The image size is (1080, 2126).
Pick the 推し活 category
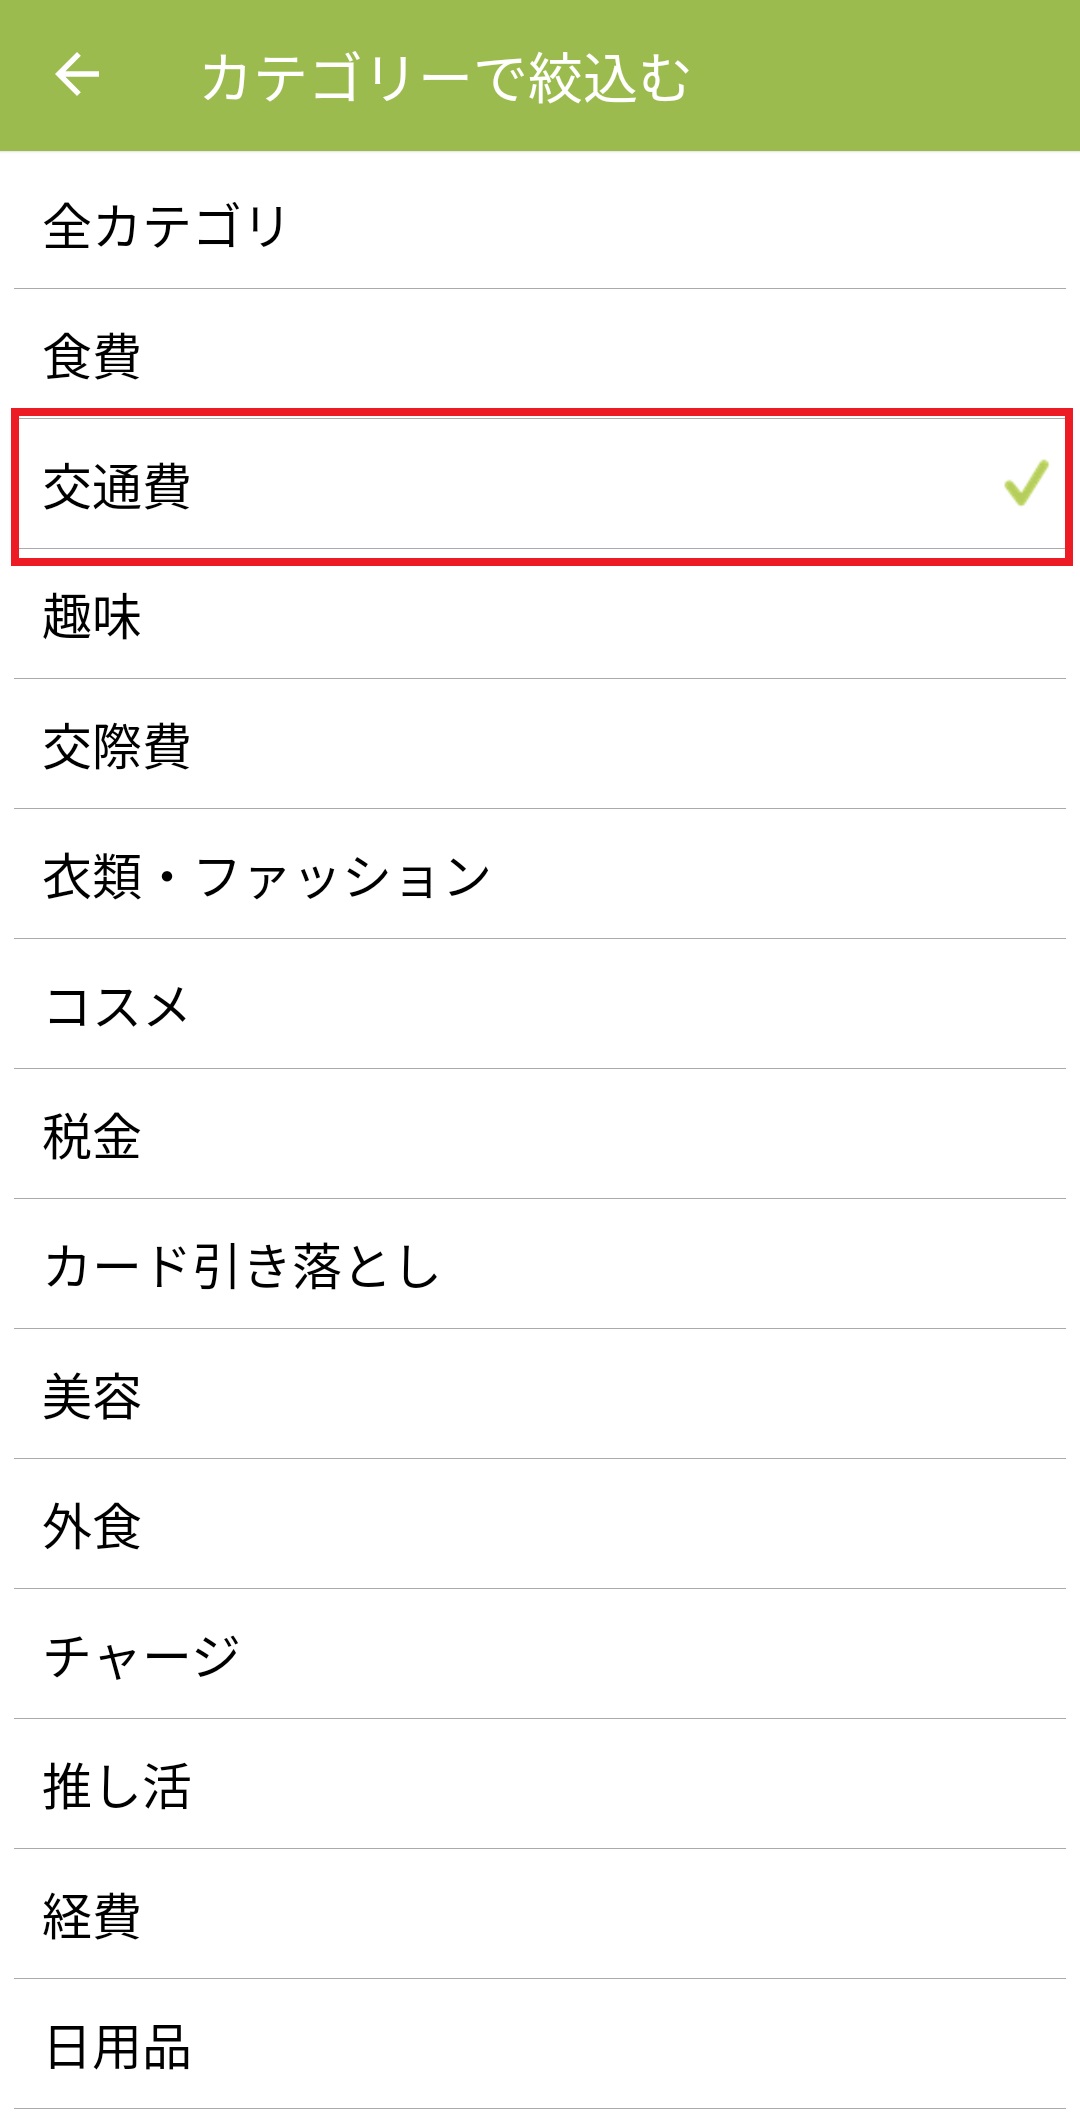tap(117, 1786)
